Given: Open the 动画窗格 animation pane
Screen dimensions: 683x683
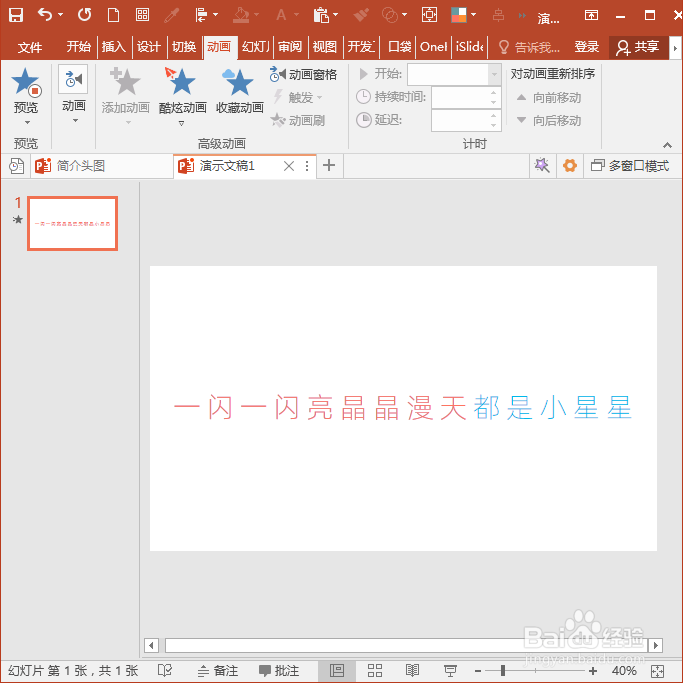Looking at the screenshot, I should point(303,74).
